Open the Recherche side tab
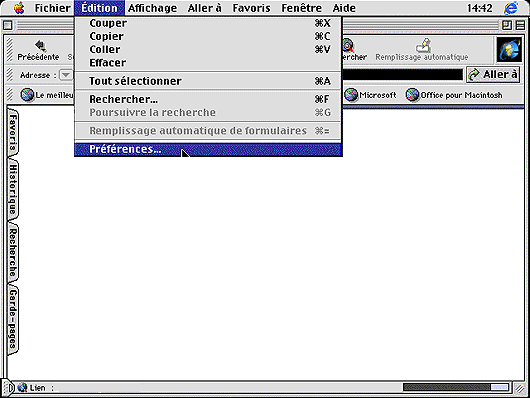 click(13, 253)
